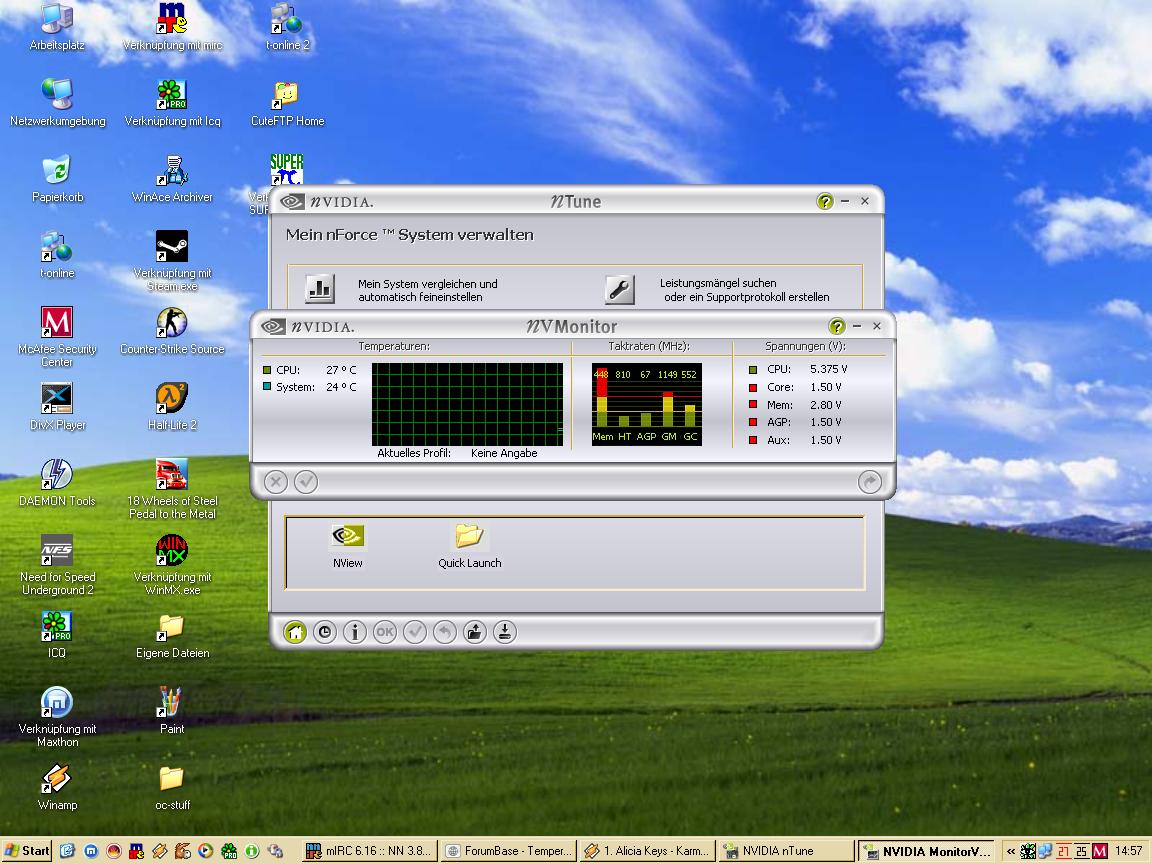Click the checkmark apply icon in nTune toolbar
Screen dimensions: 1152x864
415,632
